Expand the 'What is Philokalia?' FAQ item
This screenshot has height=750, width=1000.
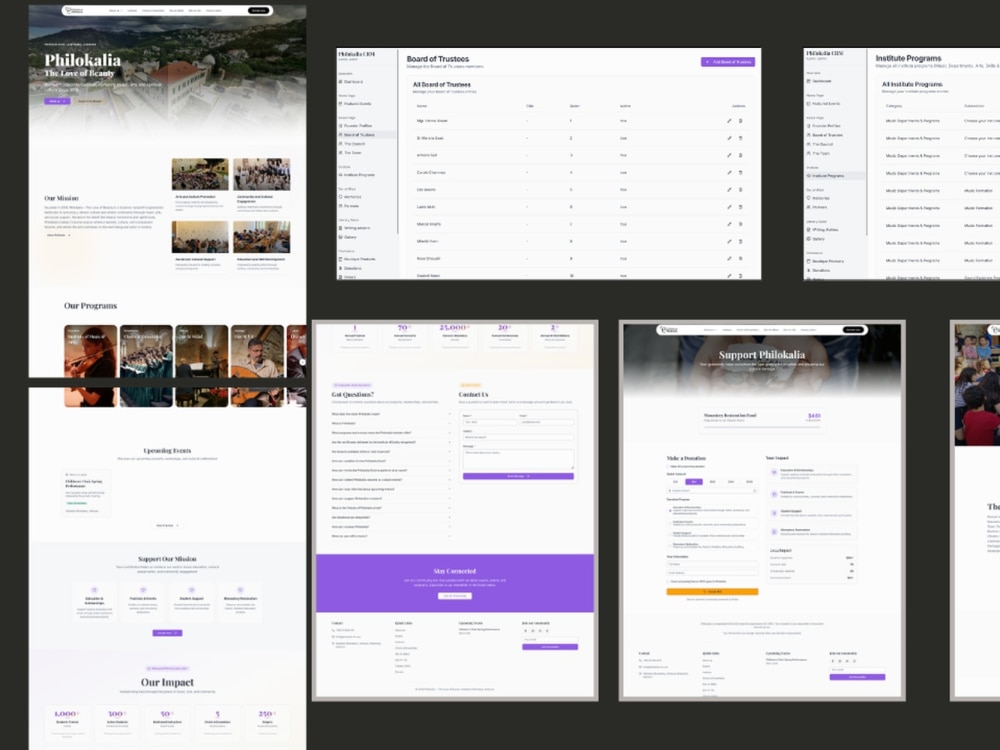390,423
